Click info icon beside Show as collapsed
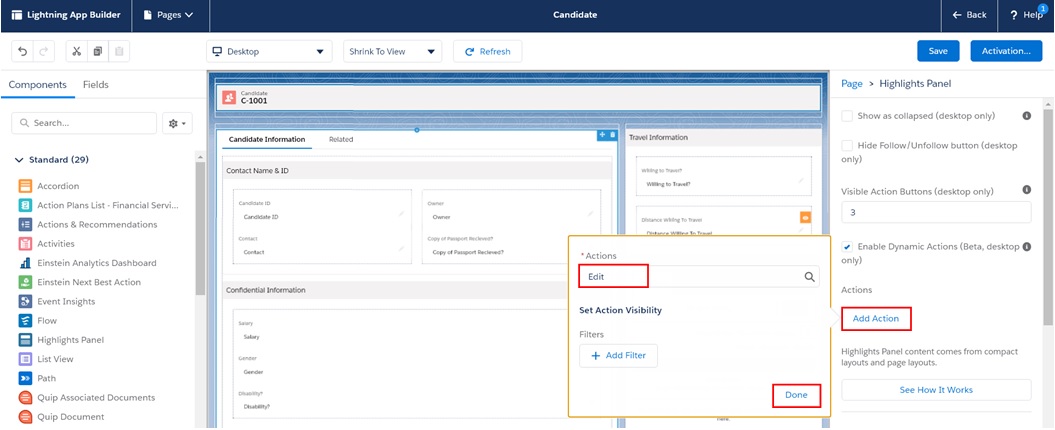The width and height of the screenshot is (1055, 430). [x=1027, y=116]
